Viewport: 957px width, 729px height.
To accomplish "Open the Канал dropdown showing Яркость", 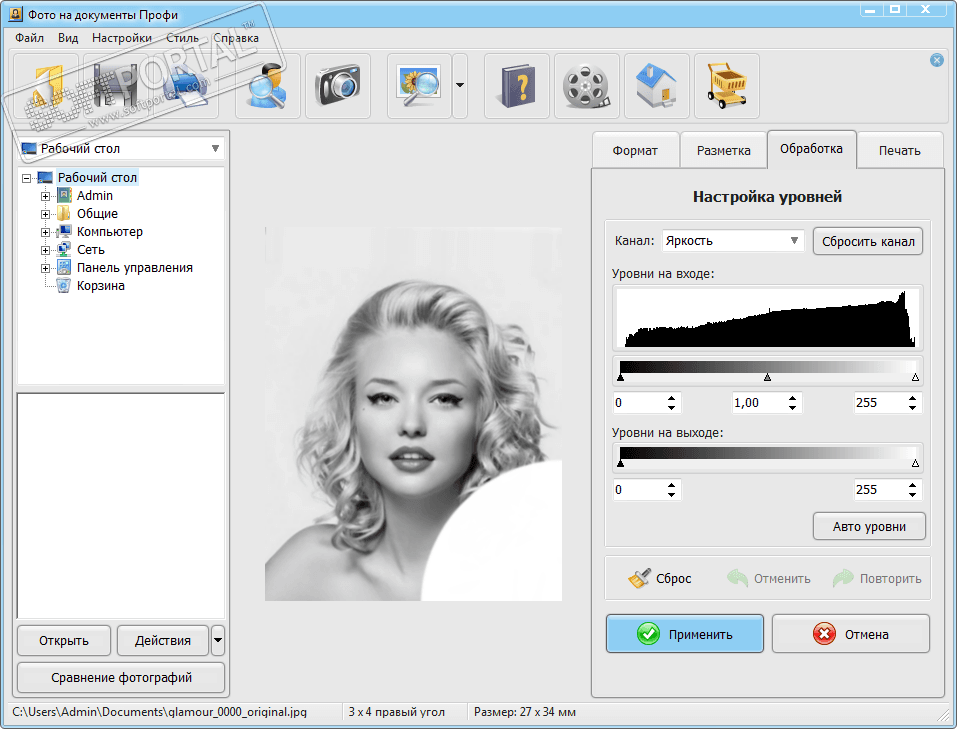I will click(x=732, y=241).
